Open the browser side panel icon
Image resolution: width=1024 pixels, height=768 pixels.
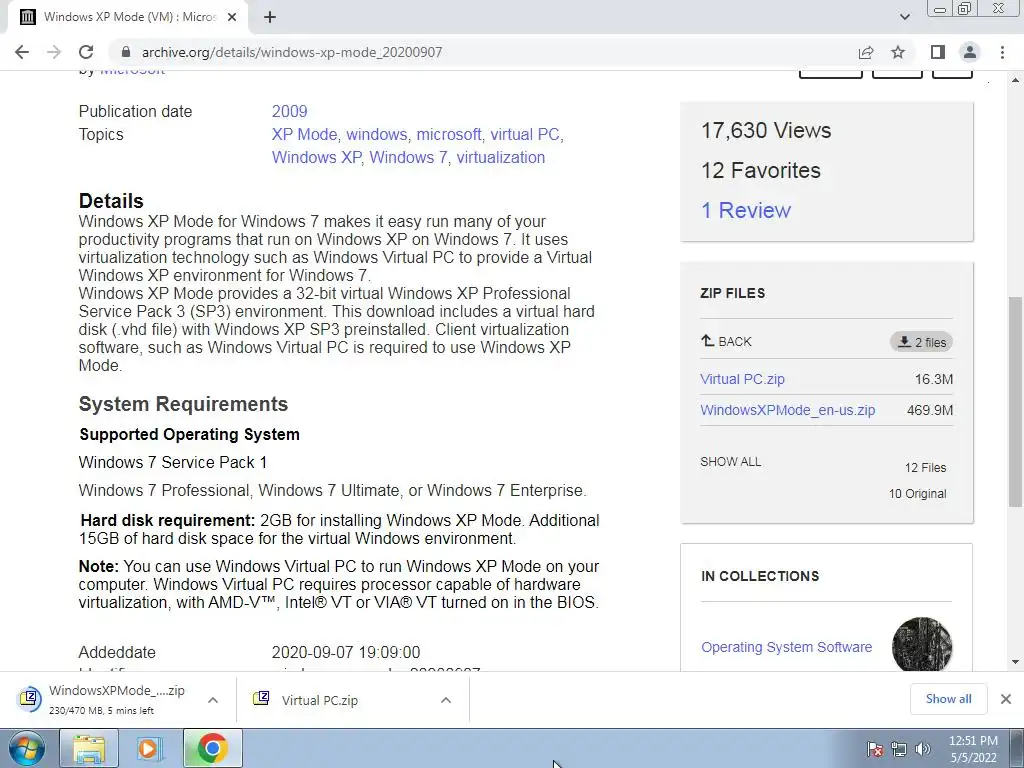coord(938,52)
